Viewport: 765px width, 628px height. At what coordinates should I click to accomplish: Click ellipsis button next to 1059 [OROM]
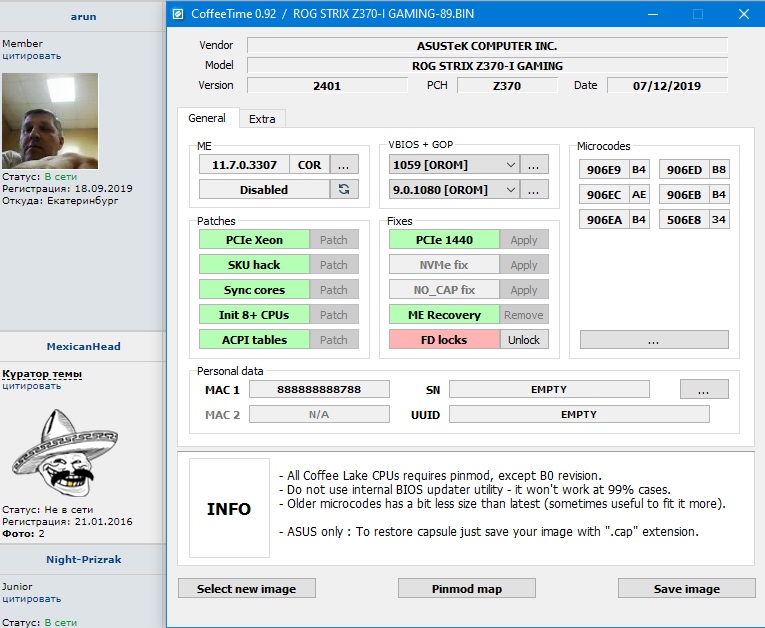click(x=534, y=165)
